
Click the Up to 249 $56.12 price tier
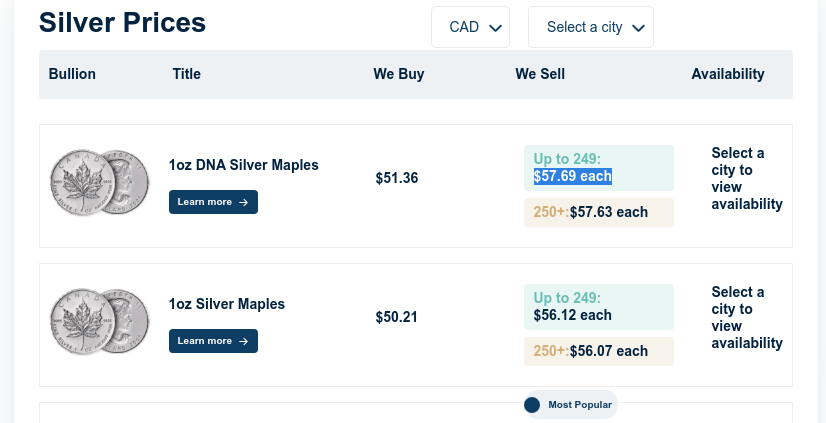599,307
